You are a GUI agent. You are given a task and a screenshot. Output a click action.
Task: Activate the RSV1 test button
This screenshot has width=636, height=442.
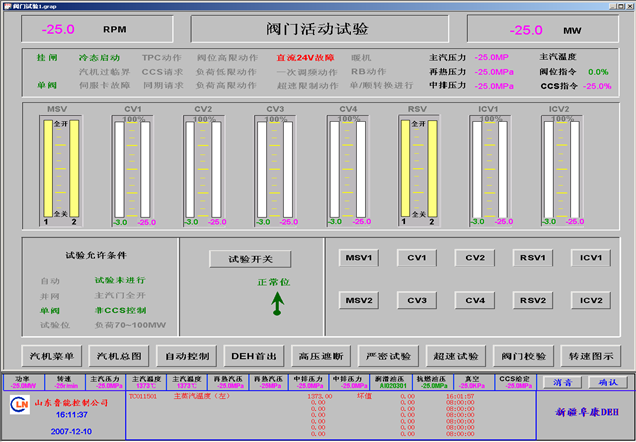coord(533,258)
